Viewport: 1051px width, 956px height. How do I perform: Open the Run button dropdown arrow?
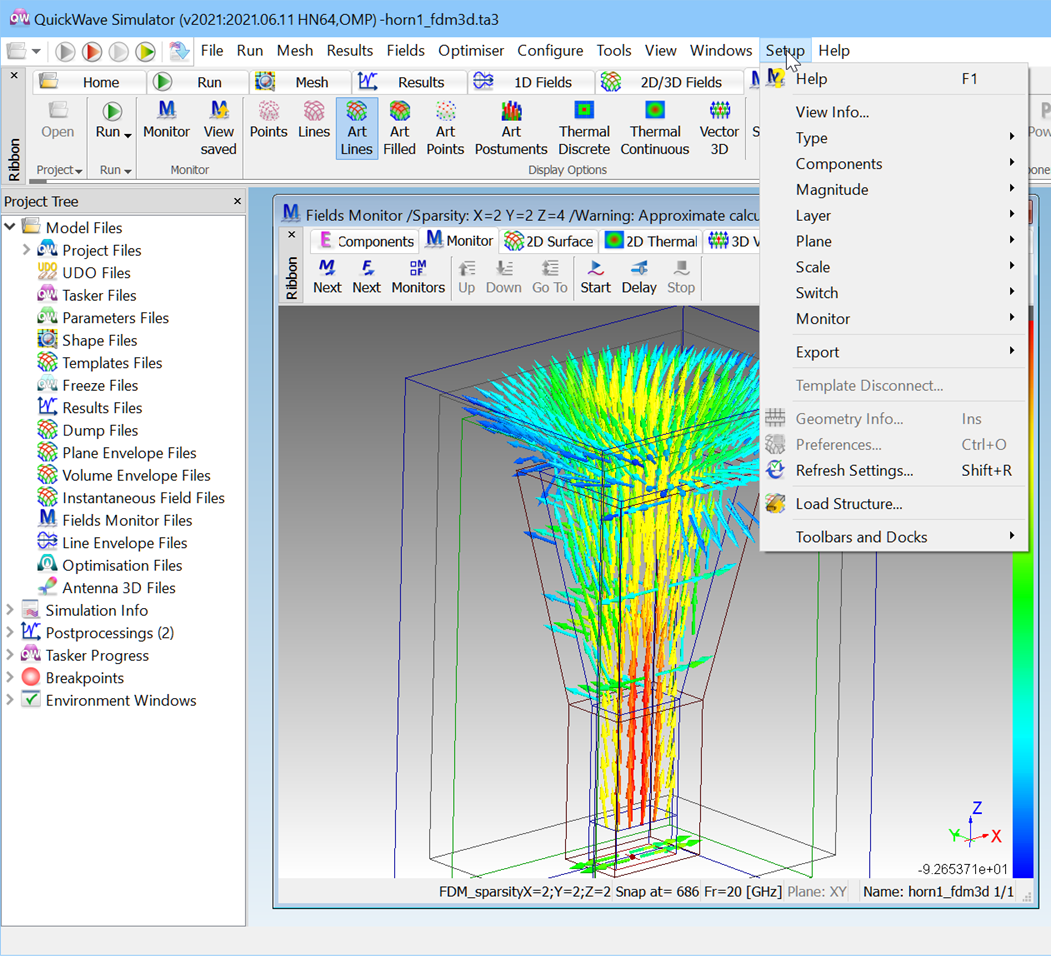(x=127, y=135)
